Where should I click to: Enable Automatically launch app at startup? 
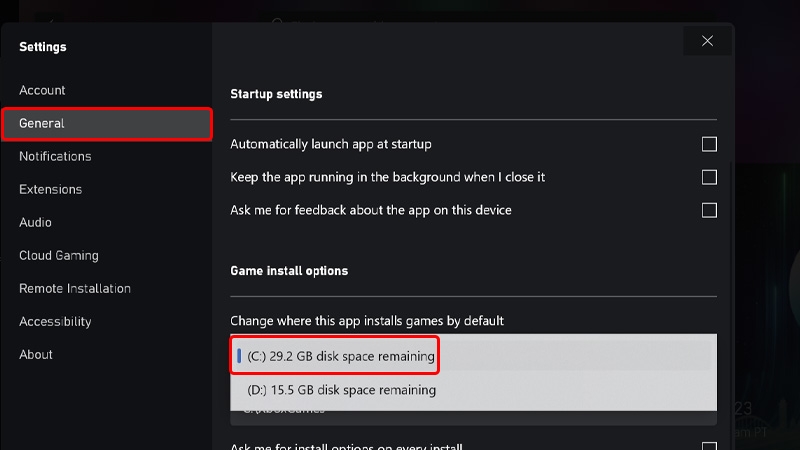[x=709, y=144]
